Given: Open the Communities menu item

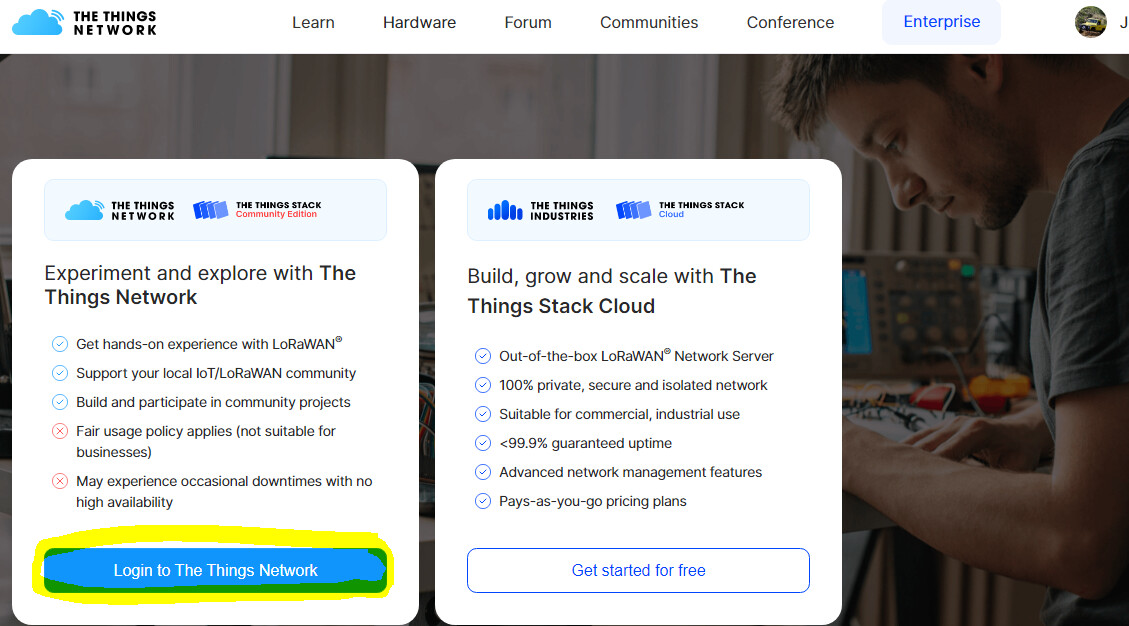Looking at the screenshot, I should point(649,22).
